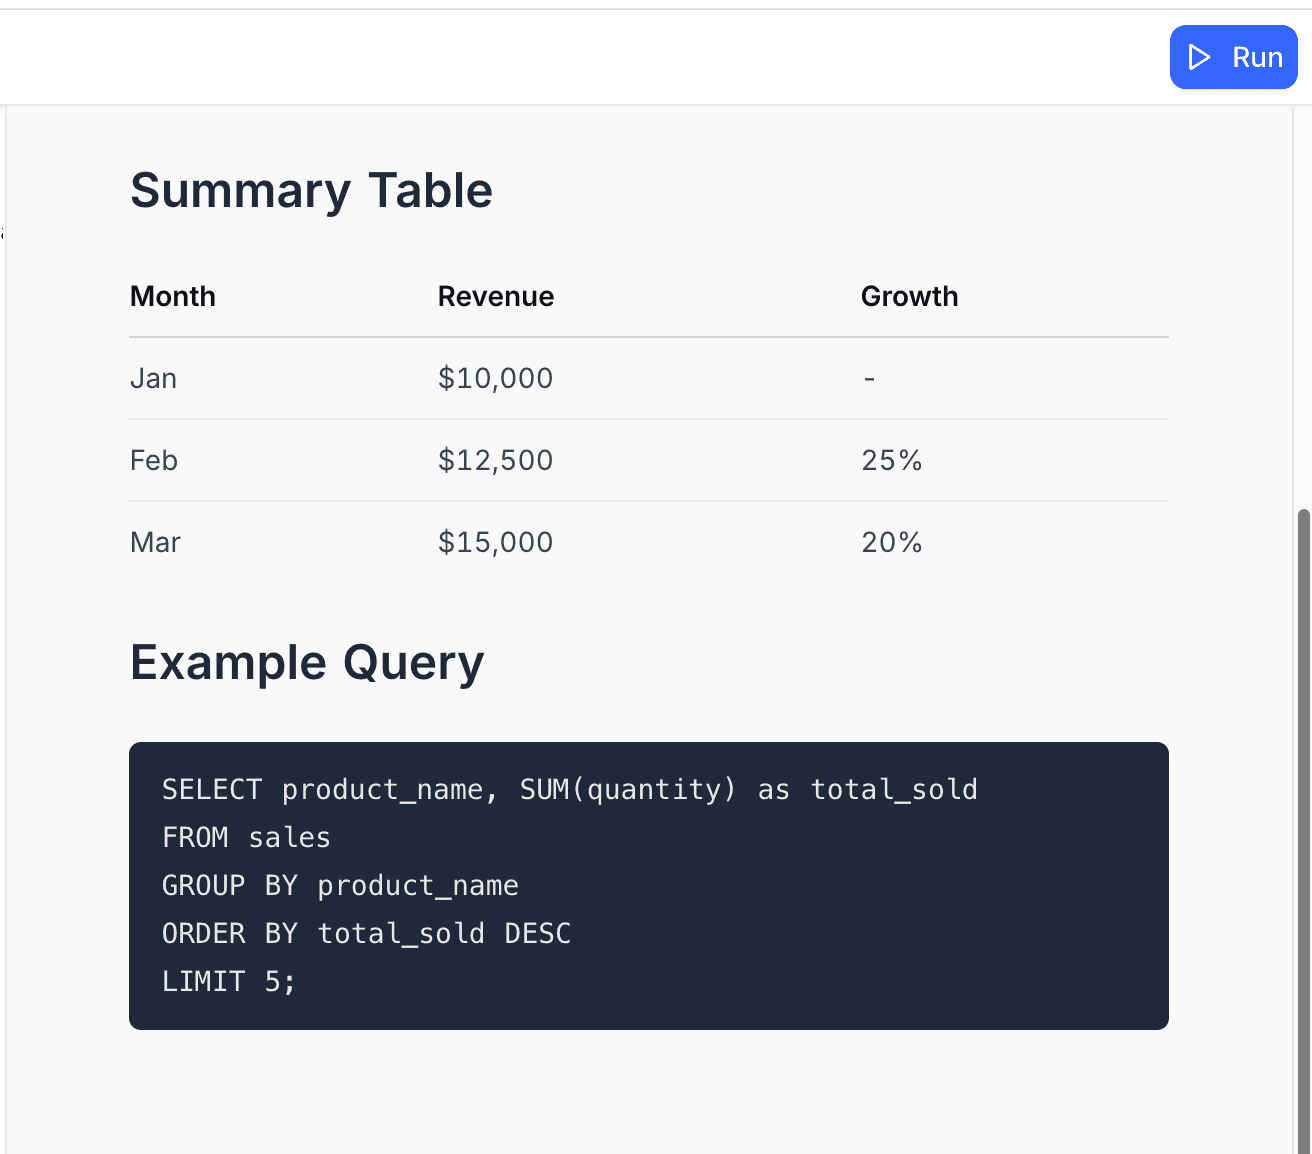
Task: Click the Summary Table heading
Action: pos(311,190)
